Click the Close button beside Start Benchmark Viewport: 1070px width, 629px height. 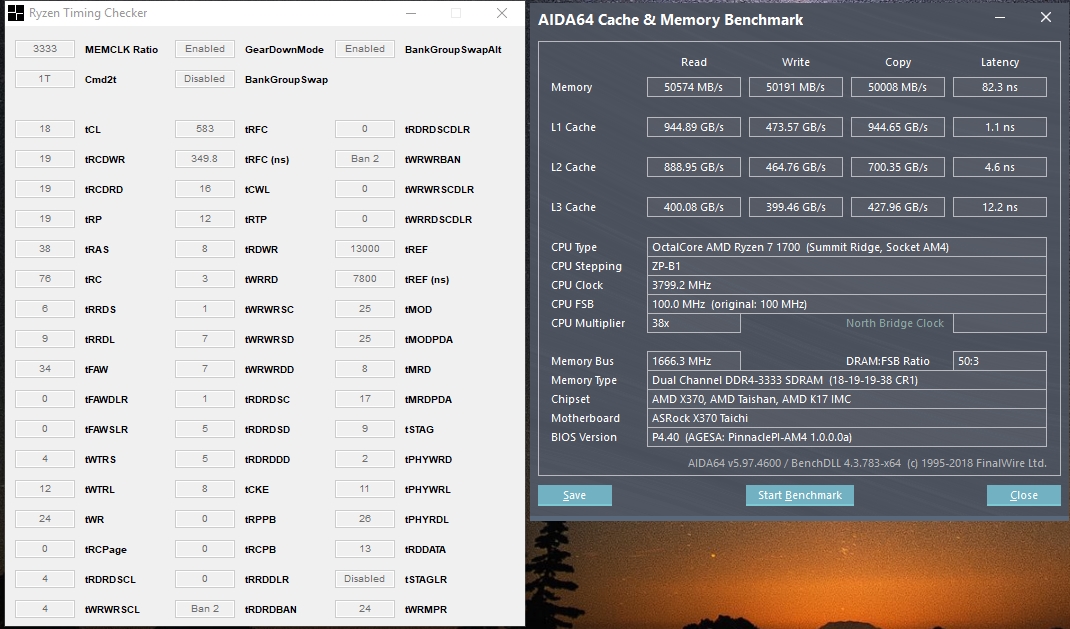[x=1023, y=495]
